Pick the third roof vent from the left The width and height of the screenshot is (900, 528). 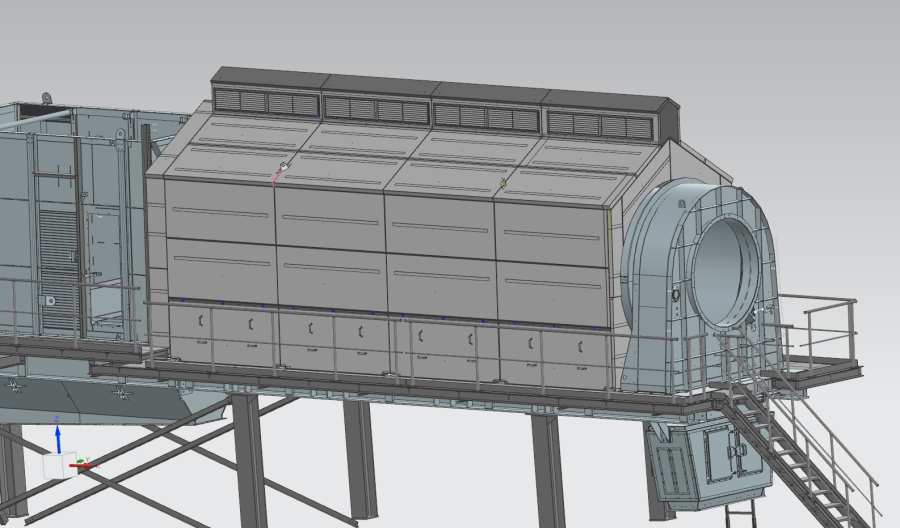pos(487,118)
